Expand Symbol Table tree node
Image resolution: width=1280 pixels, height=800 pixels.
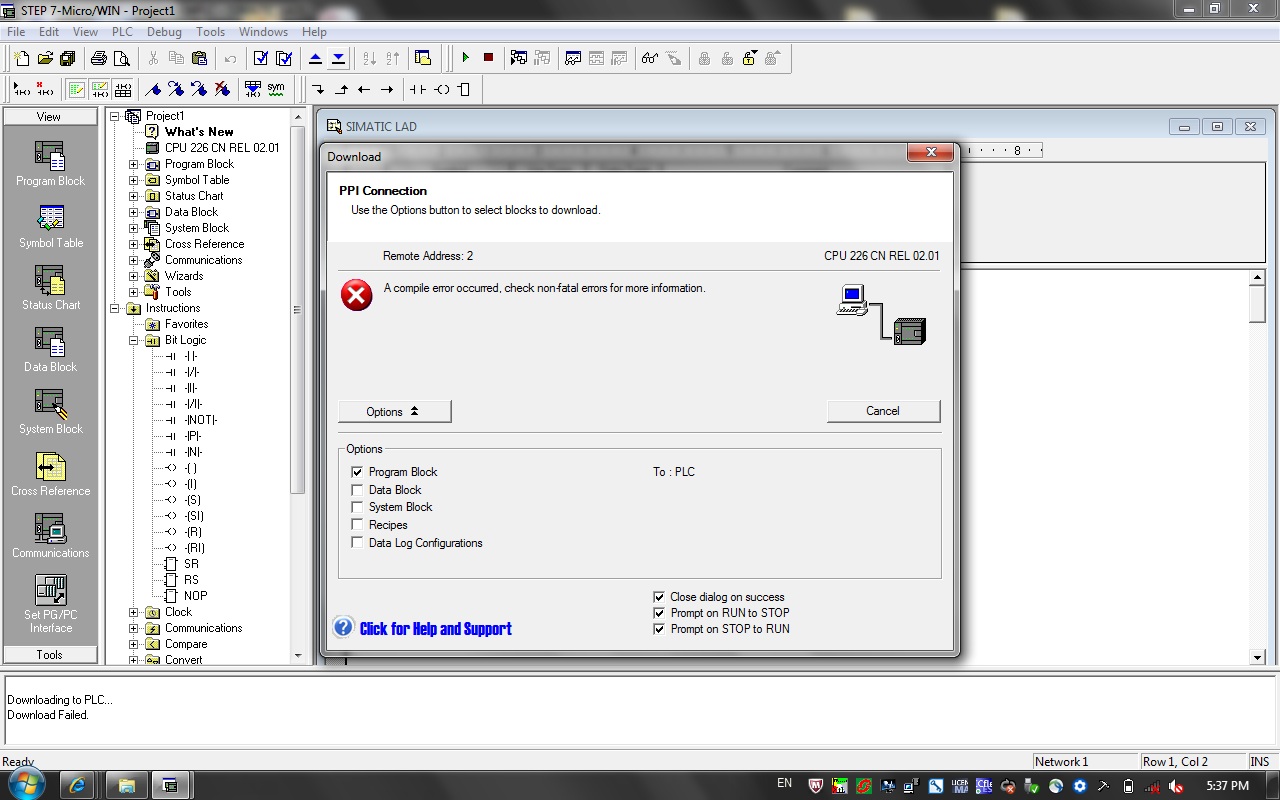(x=134, y=180)
